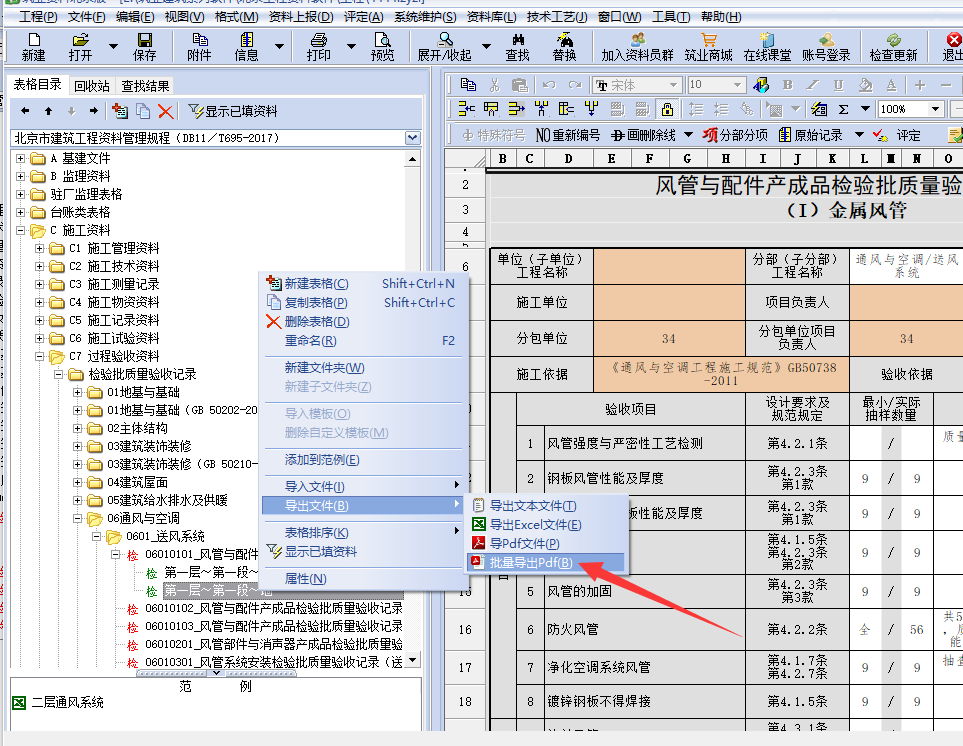The image size is (963, 746).
Task: Click the Underline U formatting icon
Action: point(838,85)
